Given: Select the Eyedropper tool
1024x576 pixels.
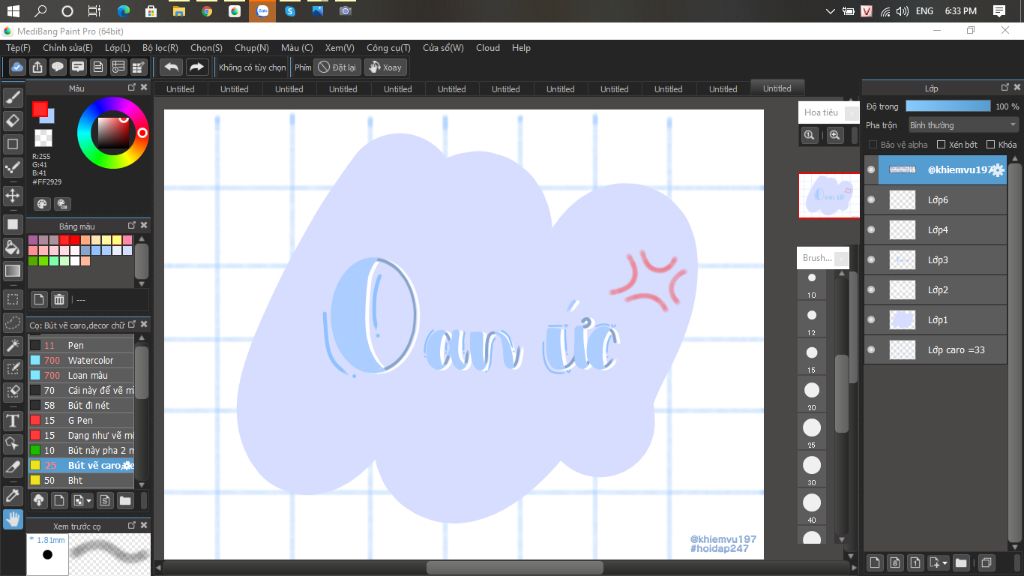Looking at the screenshot, I should [12, 496].
